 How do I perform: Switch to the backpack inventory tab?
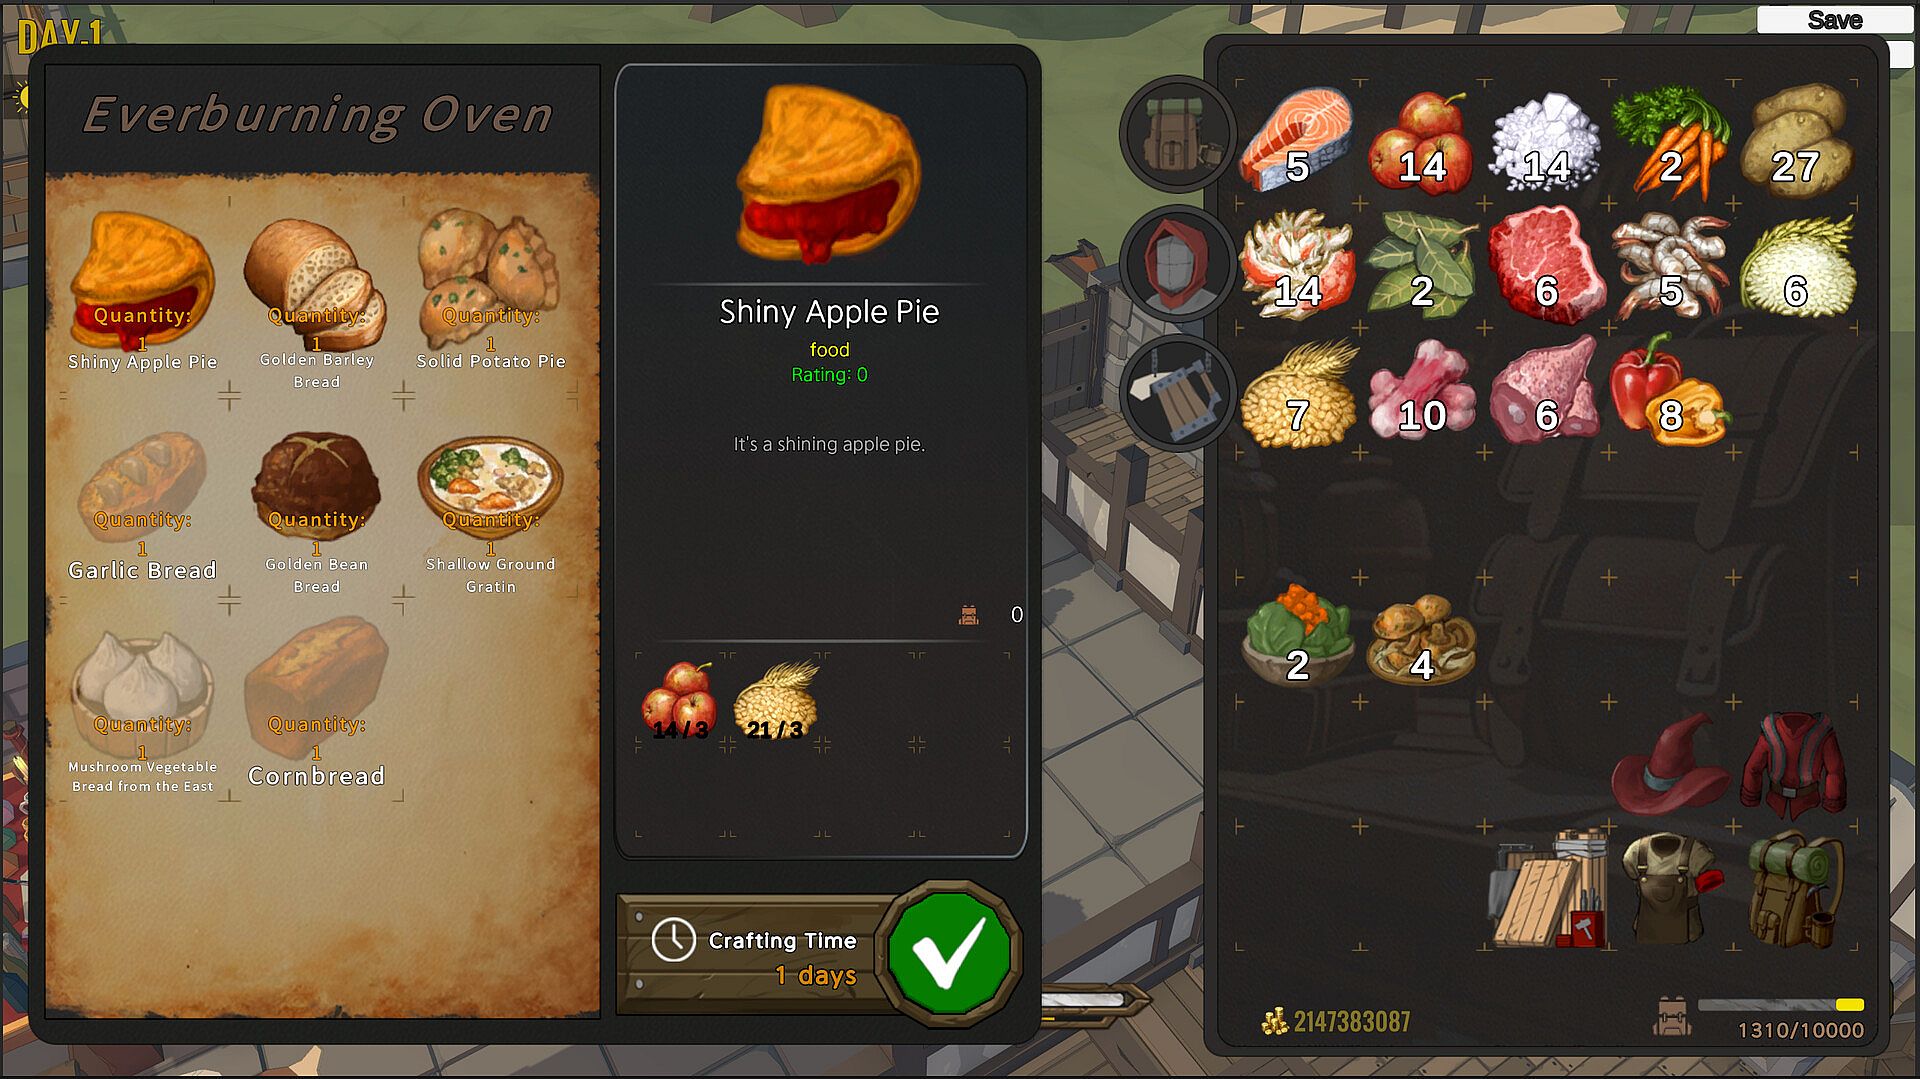click(x=1179, y=134)
